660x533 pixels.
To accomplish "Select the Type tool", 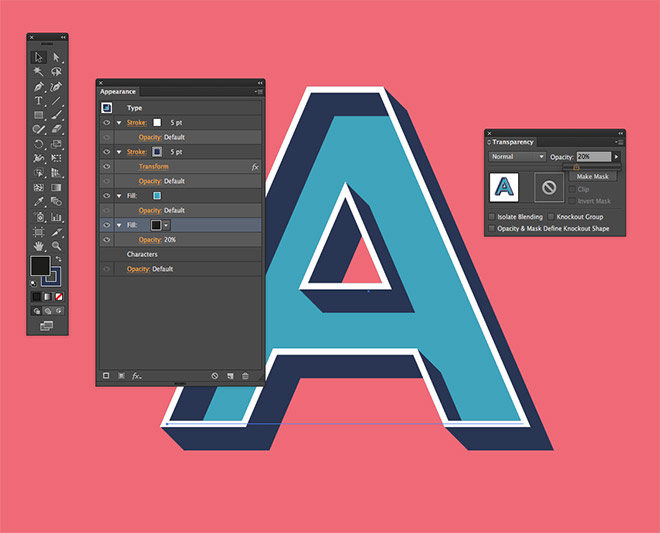I will pos(38,101).
